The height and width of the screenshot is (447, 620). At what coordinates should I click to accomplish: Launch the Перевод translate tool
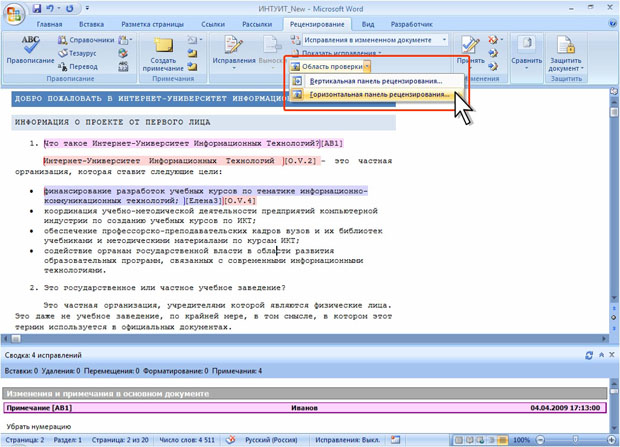78,66
